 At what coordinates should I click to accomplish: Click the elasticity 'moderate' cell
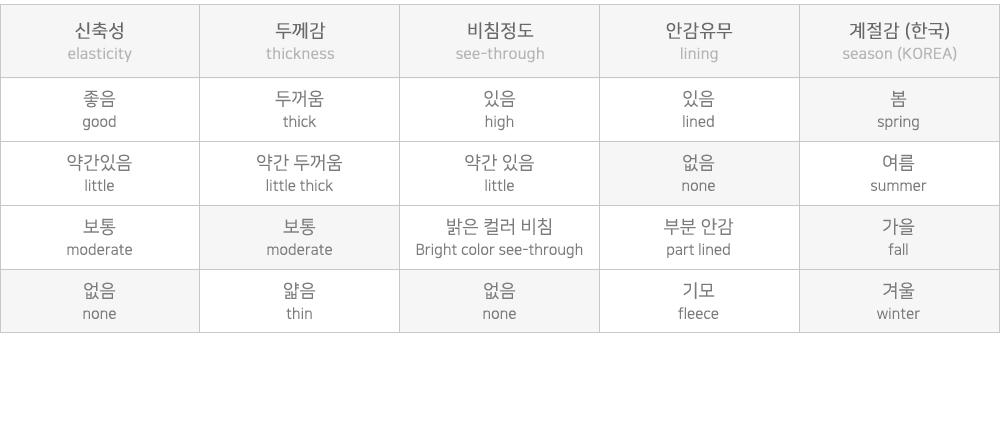point(100,238)
